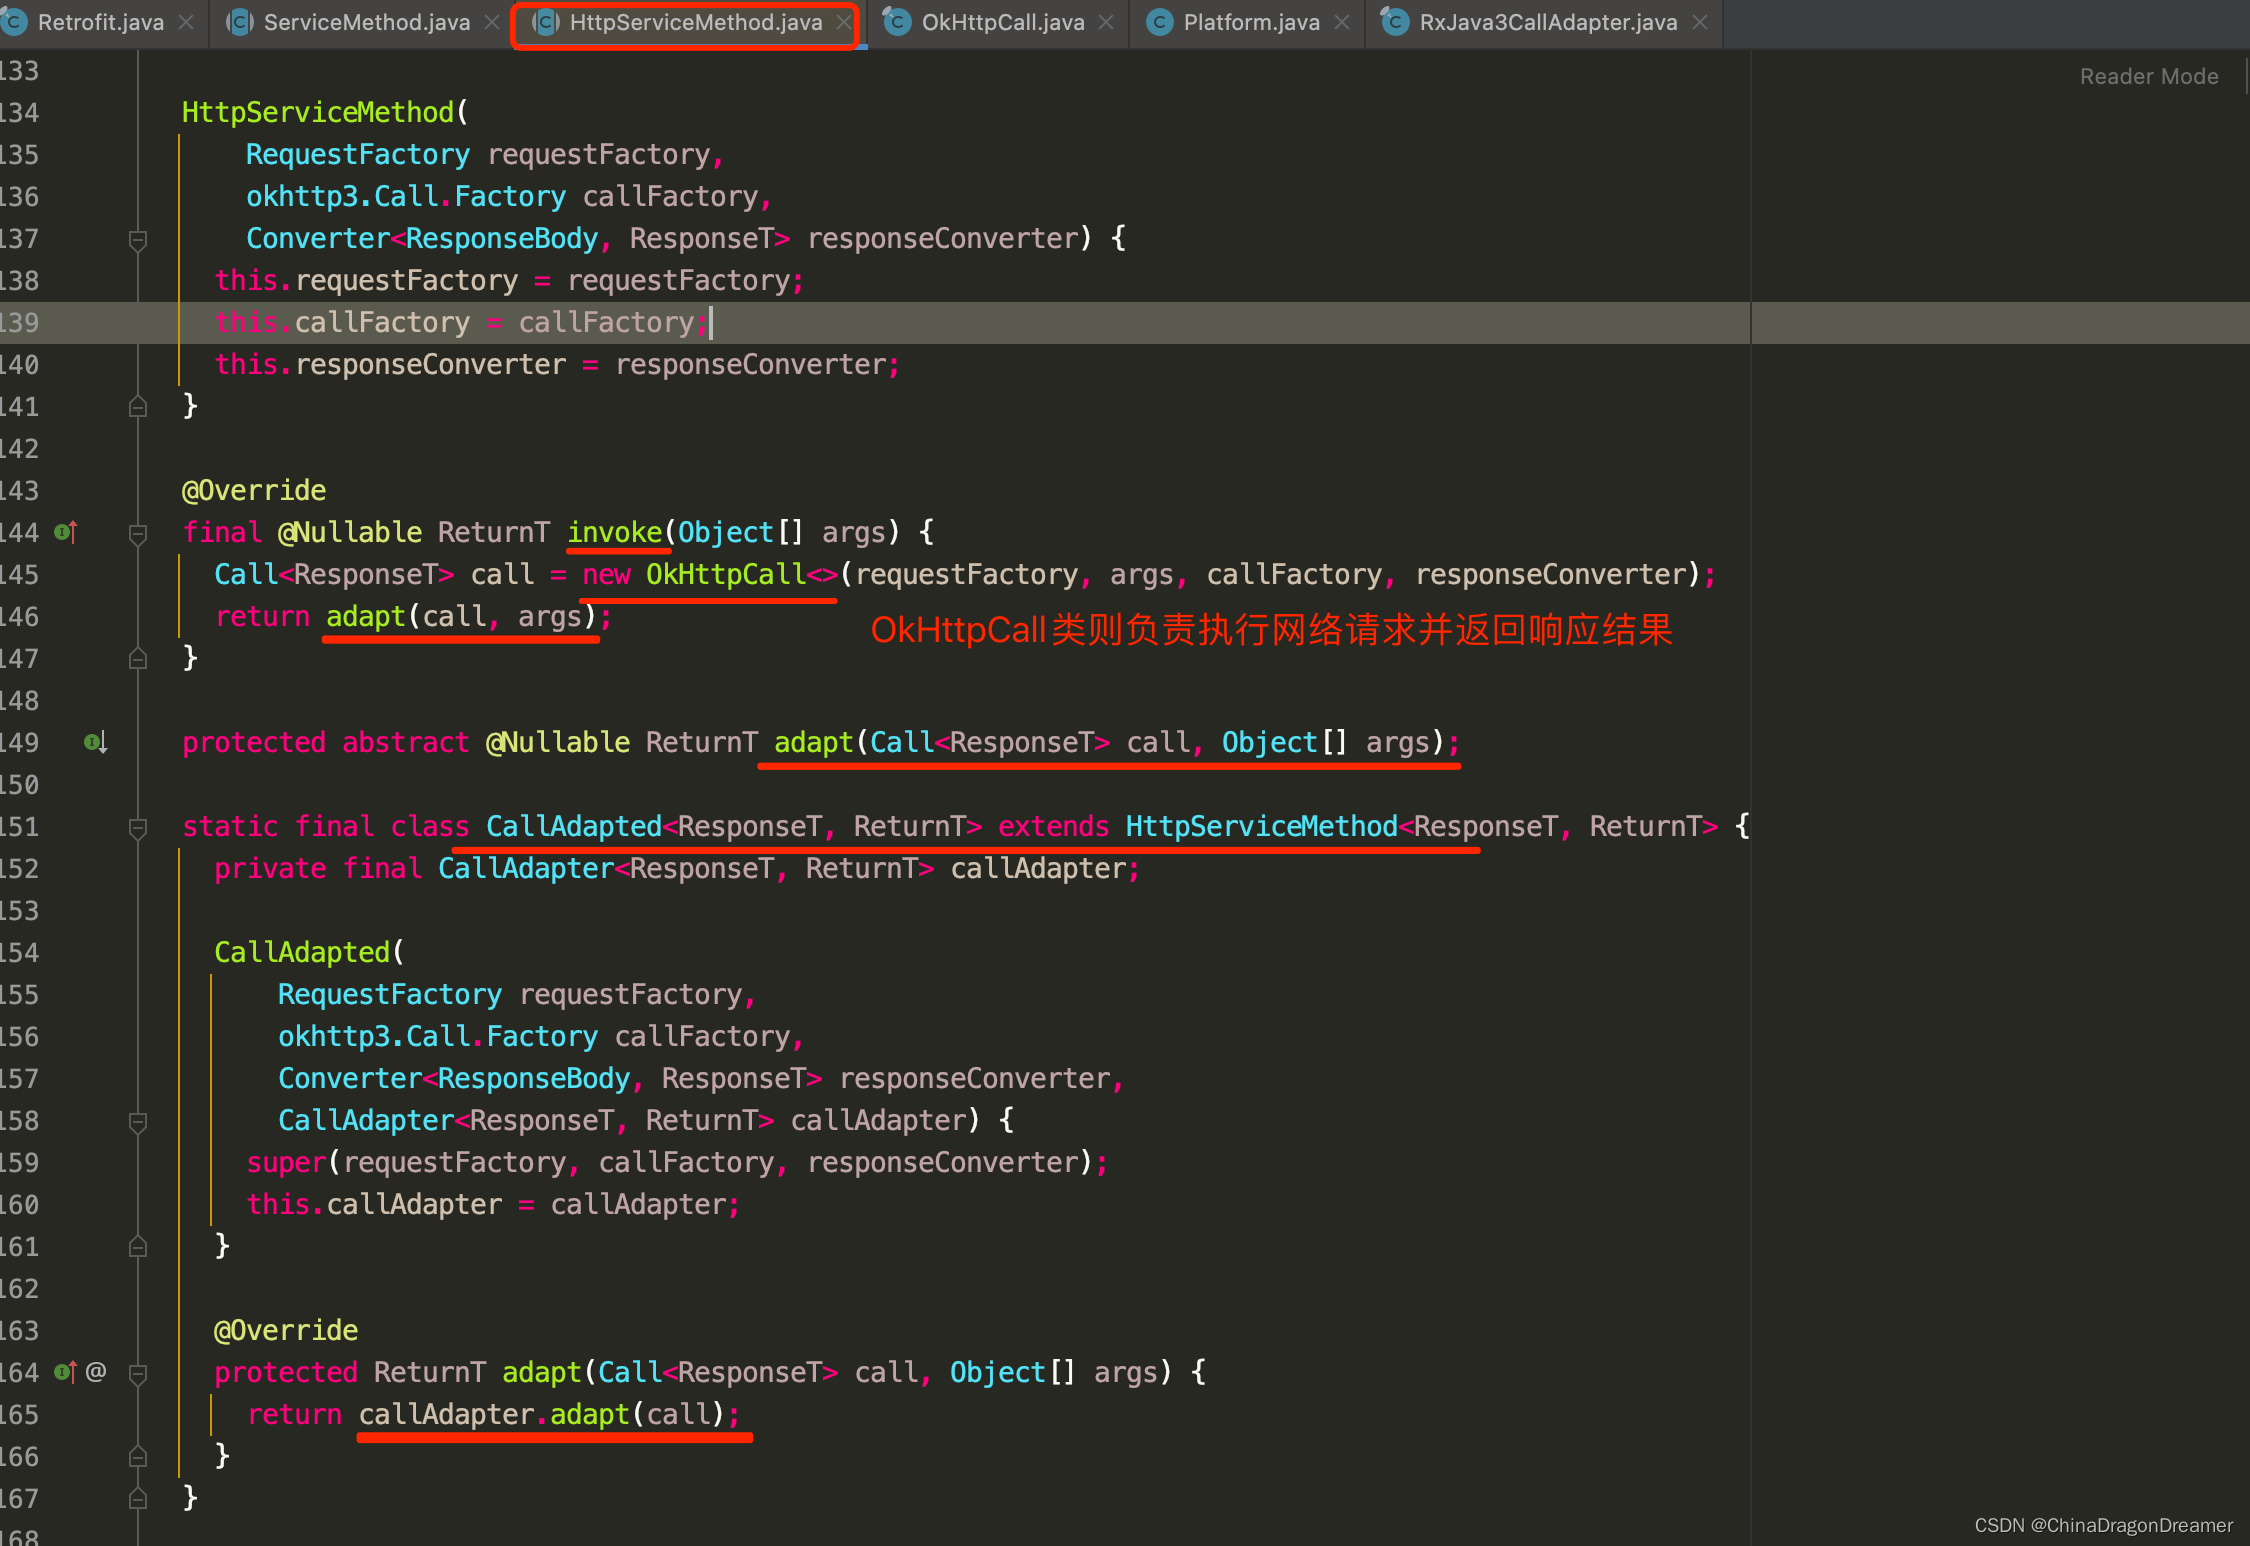Click the fold end marker at line 167
2250x1546 pixels.
(x=138, y=1498)
